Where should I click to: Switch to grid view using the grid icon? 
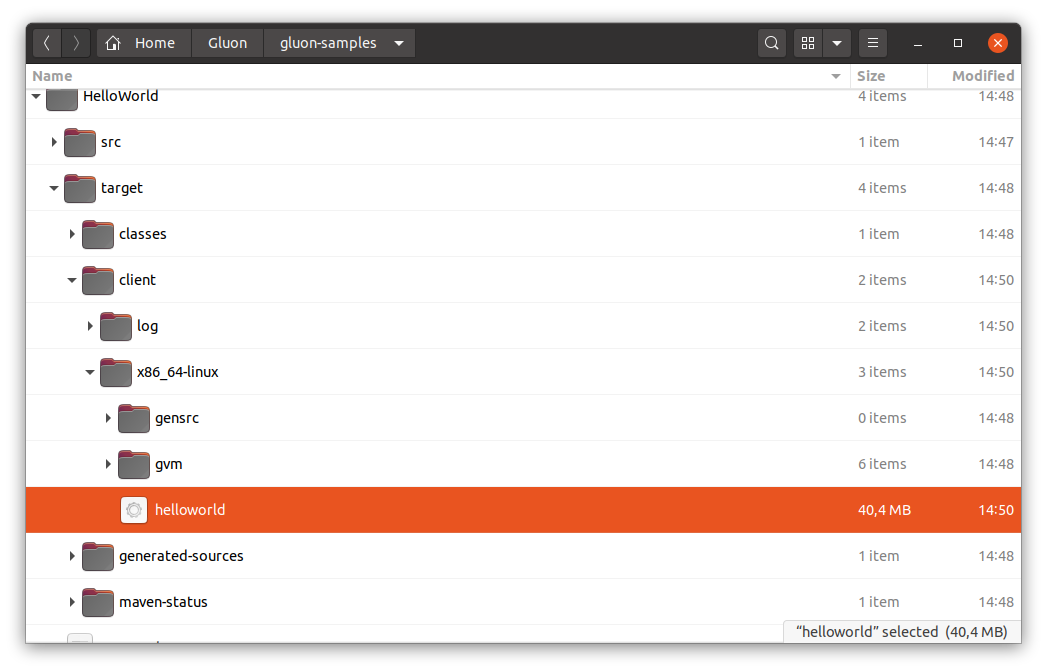point(808,43)
